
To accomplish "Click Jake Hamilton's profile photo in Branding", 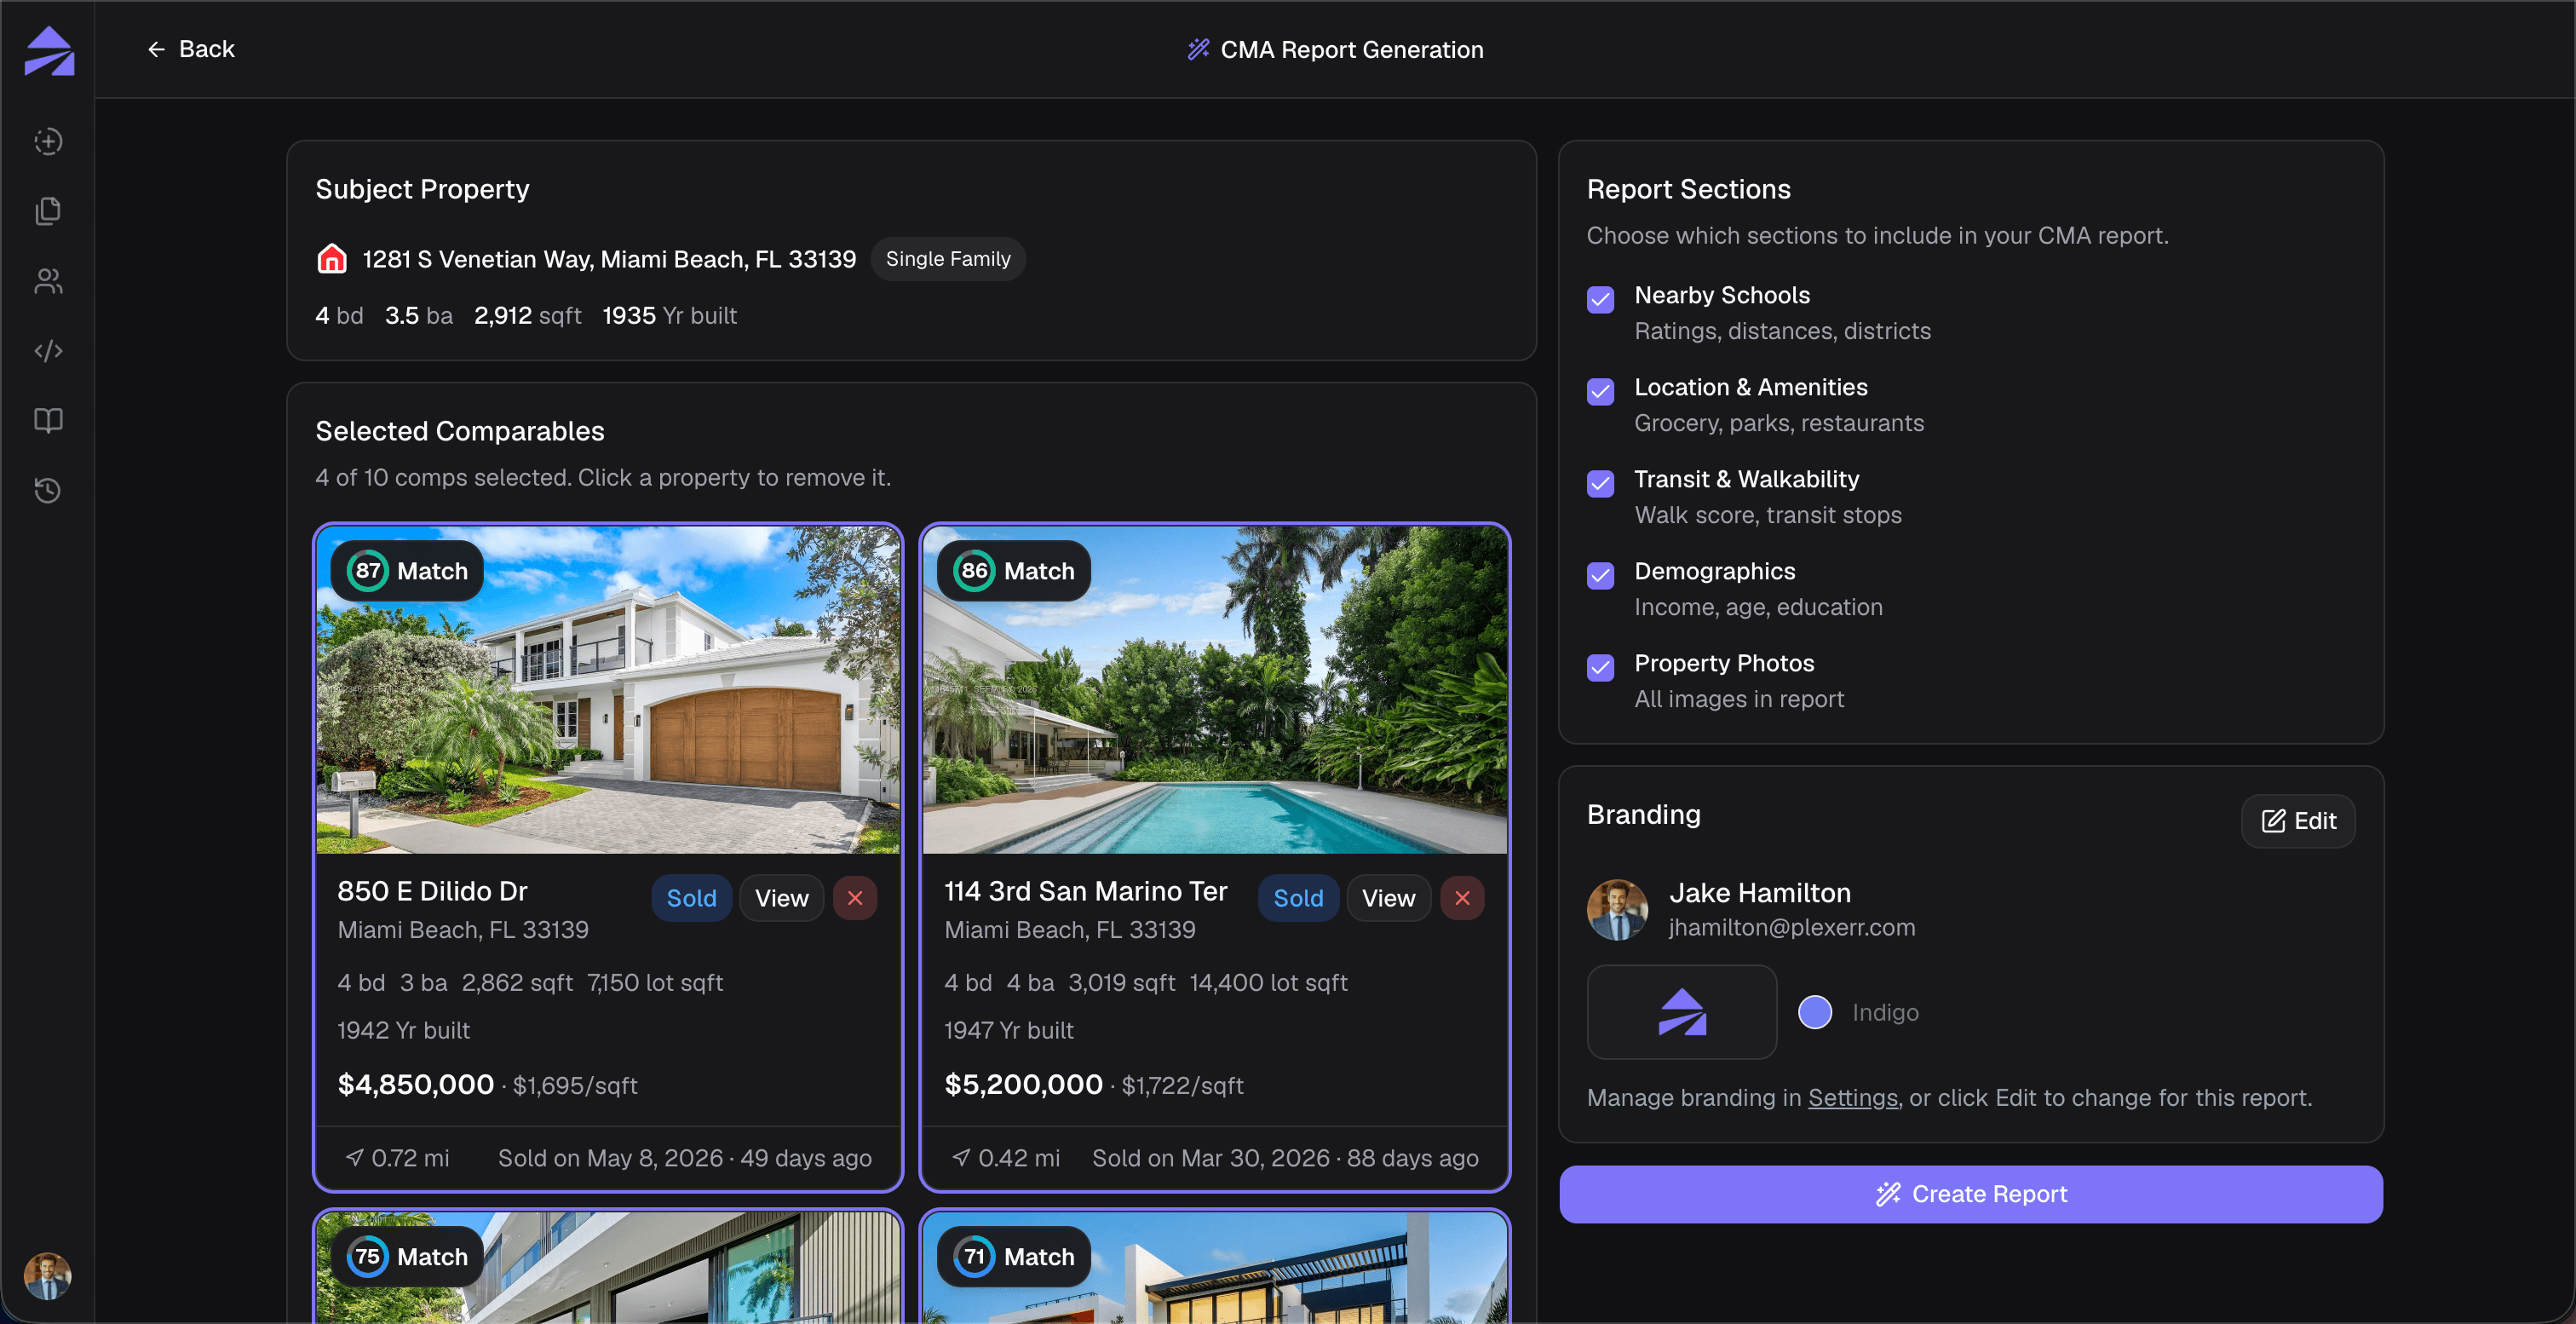I will point(1617,910).
